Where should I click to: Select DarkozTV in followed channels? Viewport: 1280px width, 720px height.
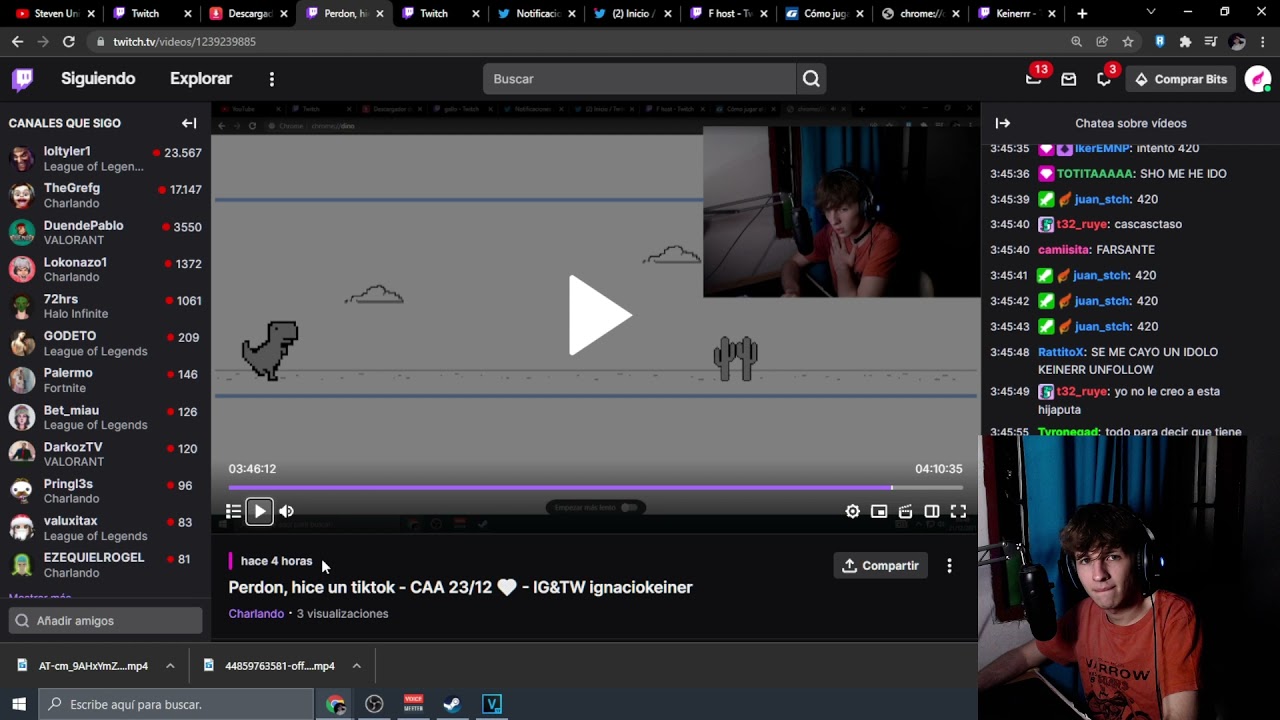[x=105, y=455]
